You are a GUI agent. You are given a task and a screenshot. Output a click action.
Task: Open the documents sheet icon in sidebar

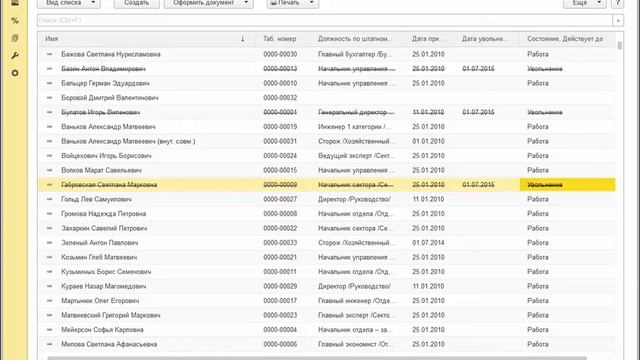click(15, 38)
